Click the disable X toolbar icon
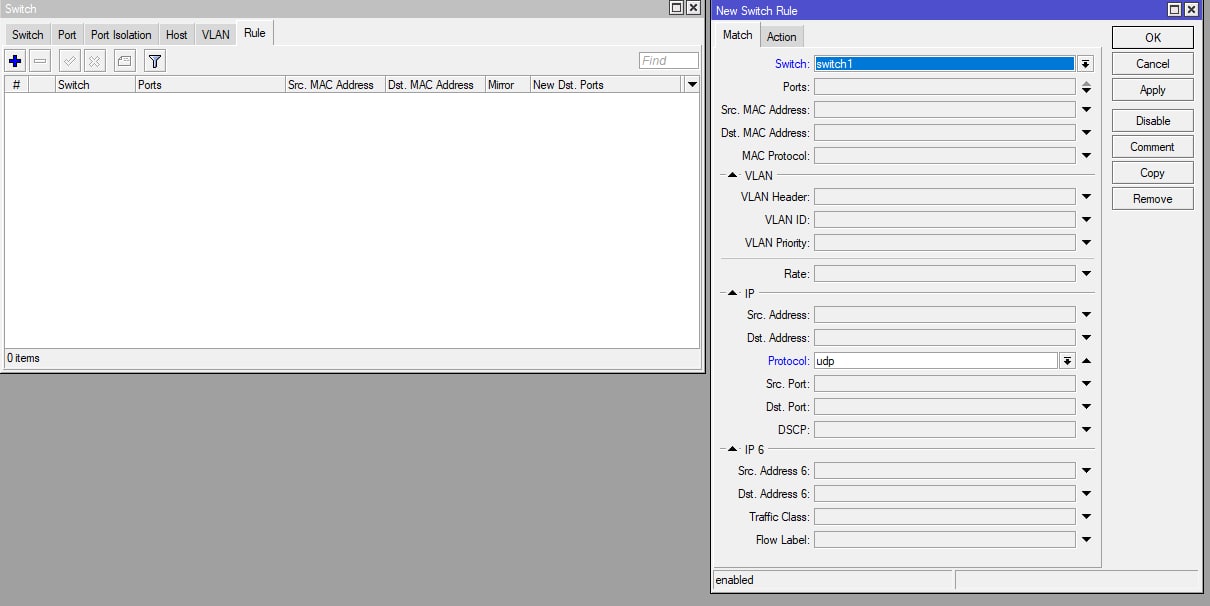1210x606 pixels. coord(95,61)
